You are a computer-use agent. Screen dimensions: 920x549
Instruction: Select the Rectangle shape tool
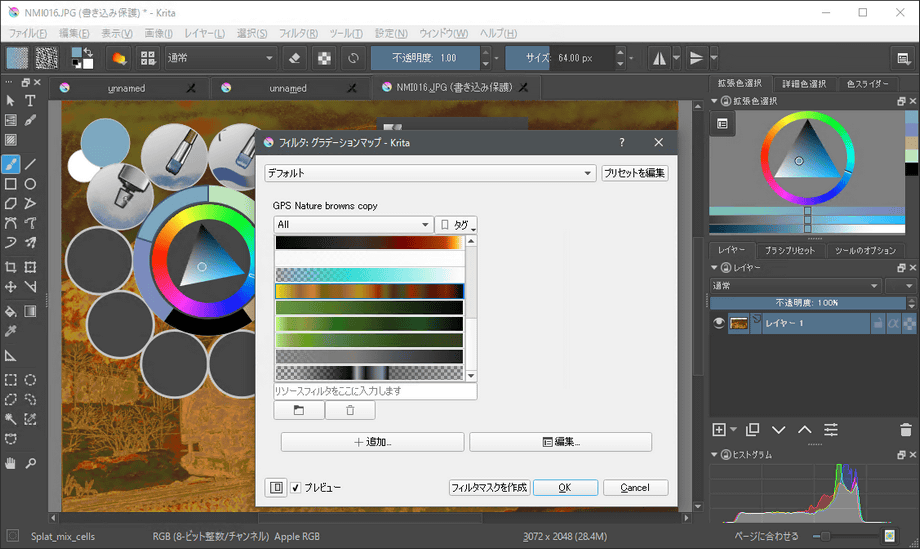(x=11, y=184)
